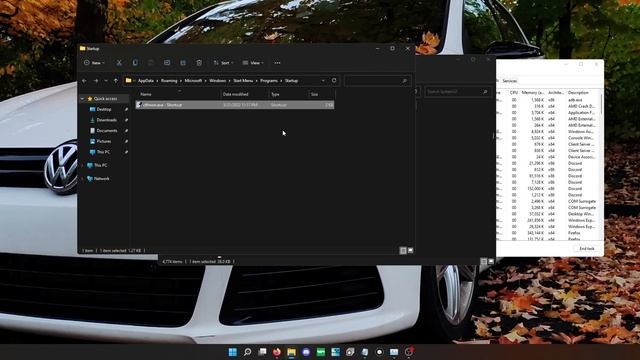This screenshot has width=640, height=360.
Task: Open Documents in Quick access
Action: click(x=107, y=131)
